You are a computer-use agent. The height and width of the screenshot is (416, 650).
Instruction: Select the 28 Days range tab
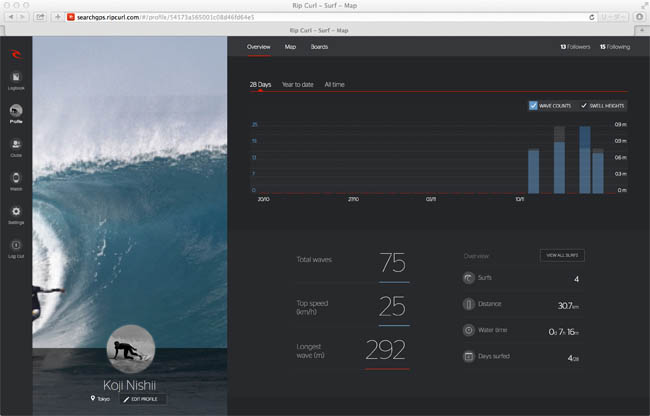(260, 85)
